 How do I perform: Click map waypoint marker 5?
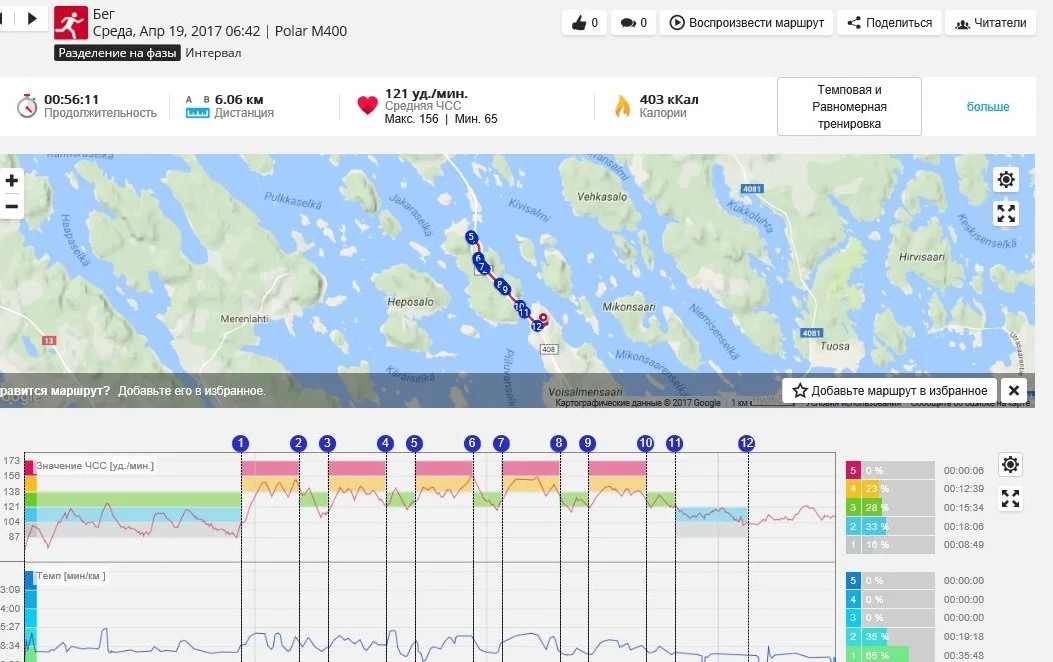tap(471, 237)
